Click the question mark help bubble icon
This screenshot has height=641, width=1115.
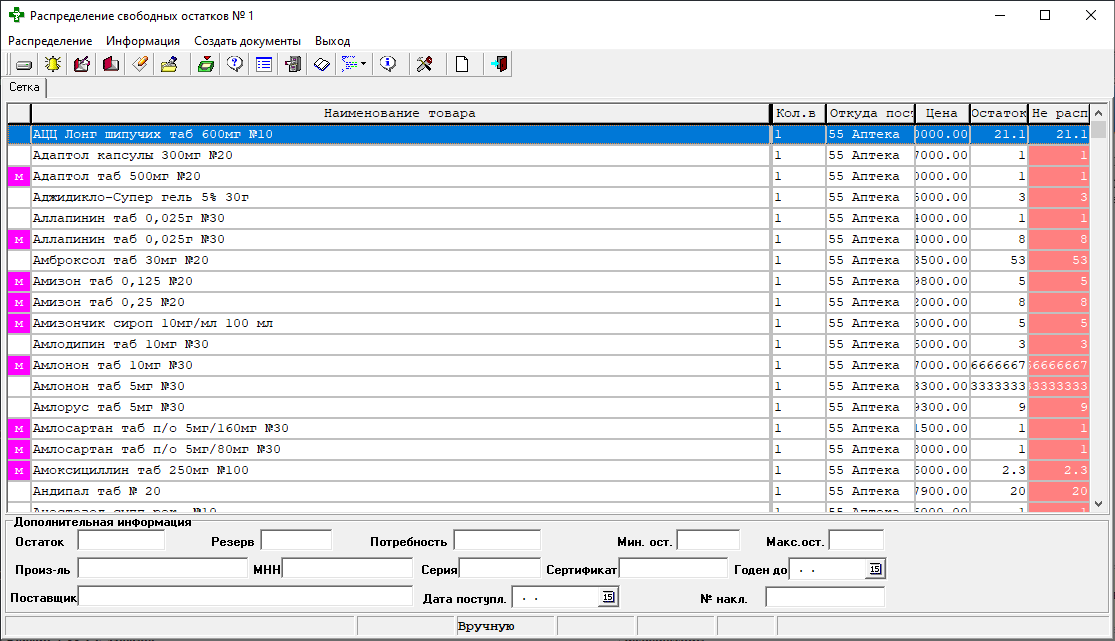coord(235,64)
